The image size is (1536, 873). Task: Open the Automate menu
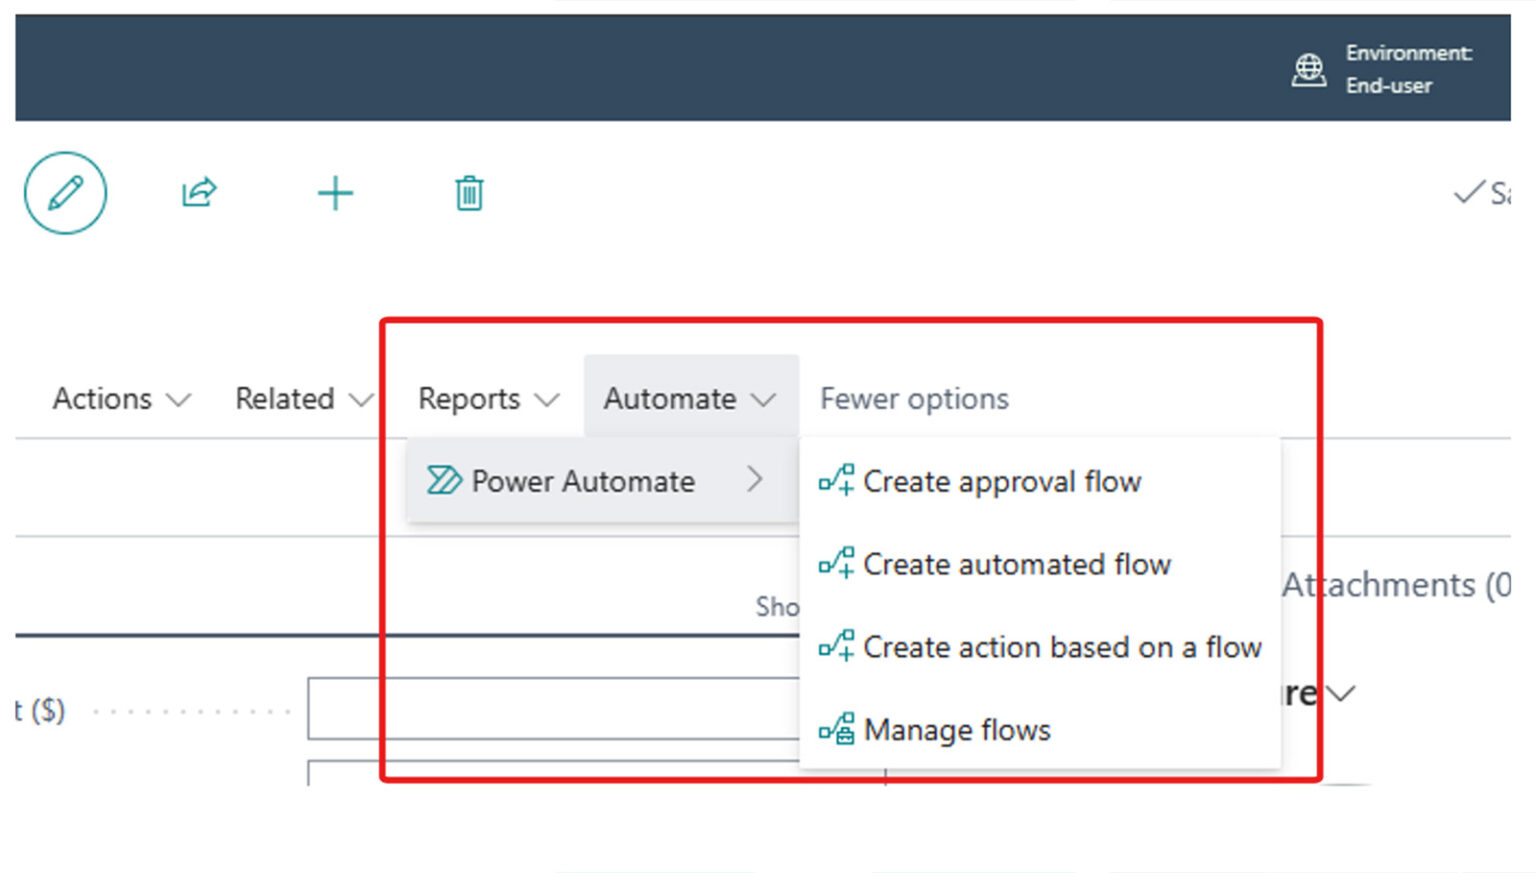coord(688,398)
